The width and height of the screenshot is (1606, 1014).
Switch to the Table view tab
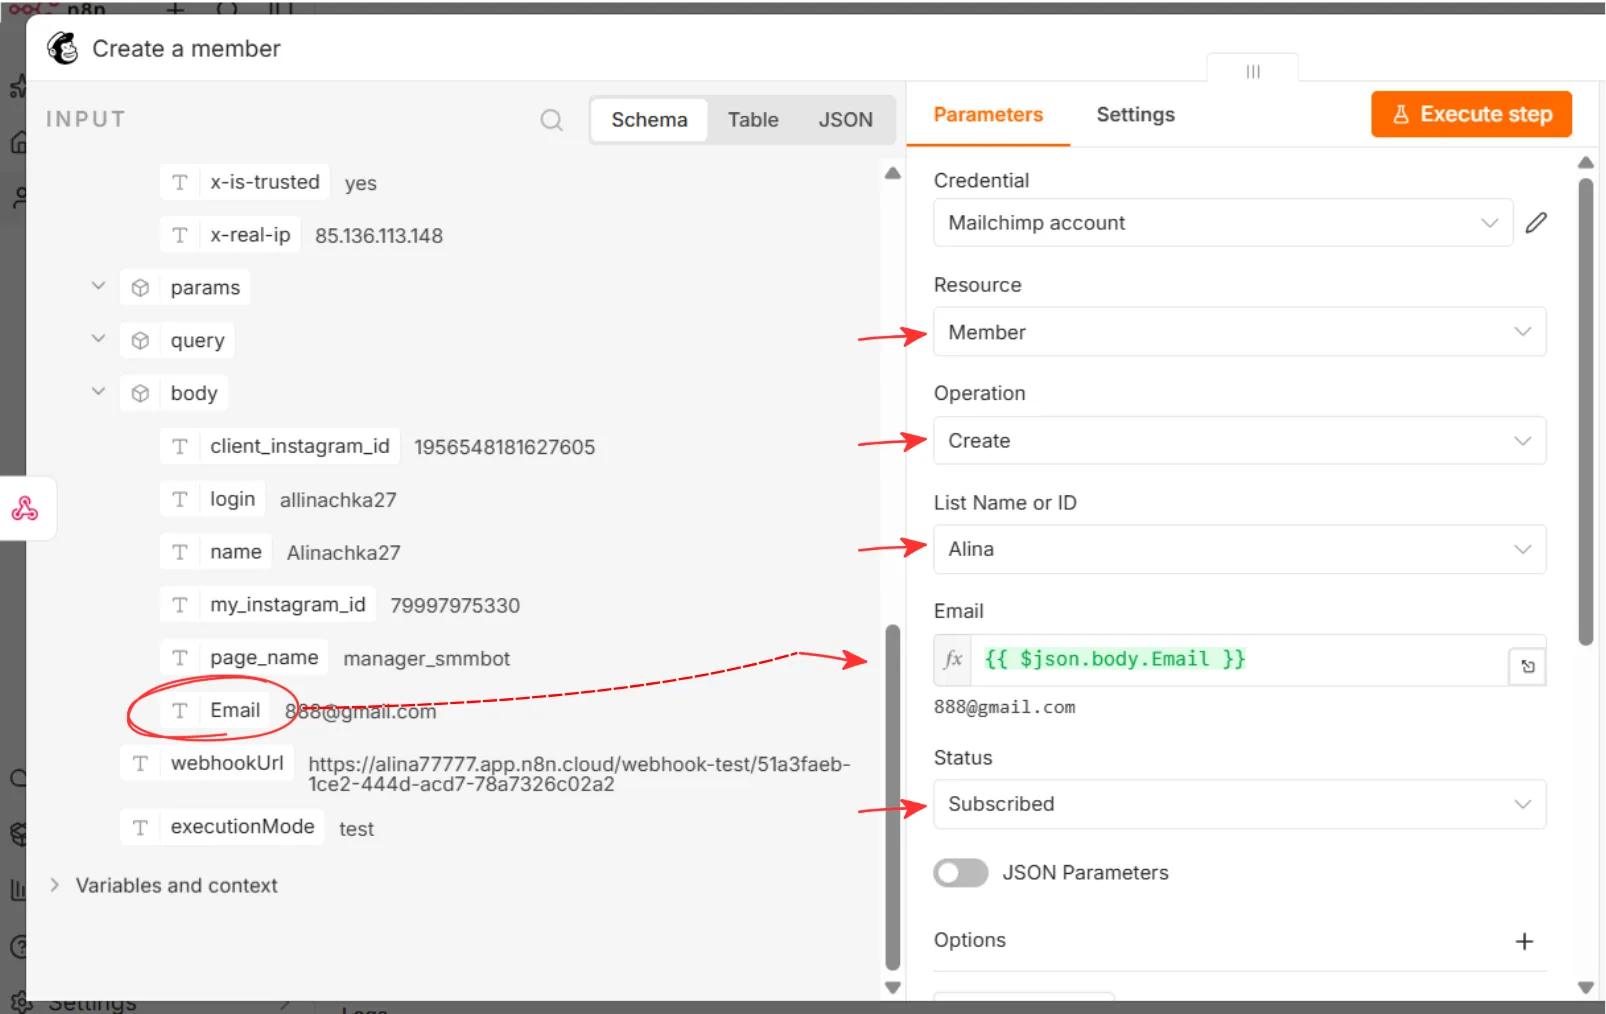(753, 120)
